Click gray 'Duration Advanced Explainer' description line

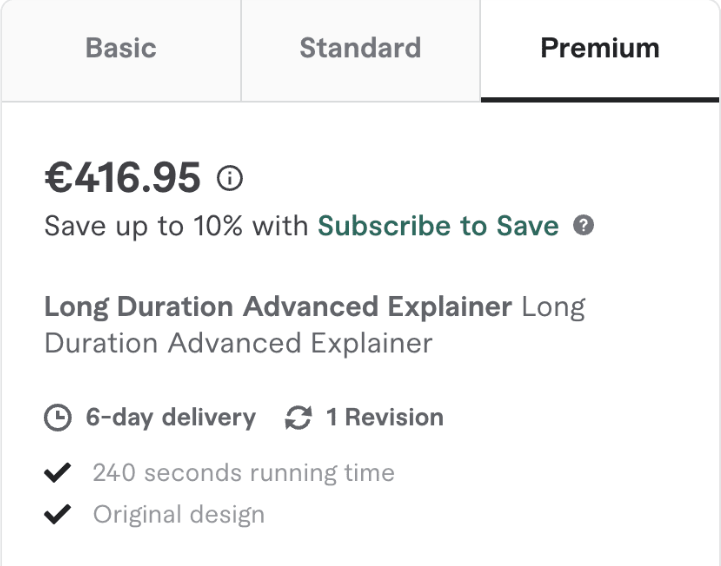tap(238, 344)
